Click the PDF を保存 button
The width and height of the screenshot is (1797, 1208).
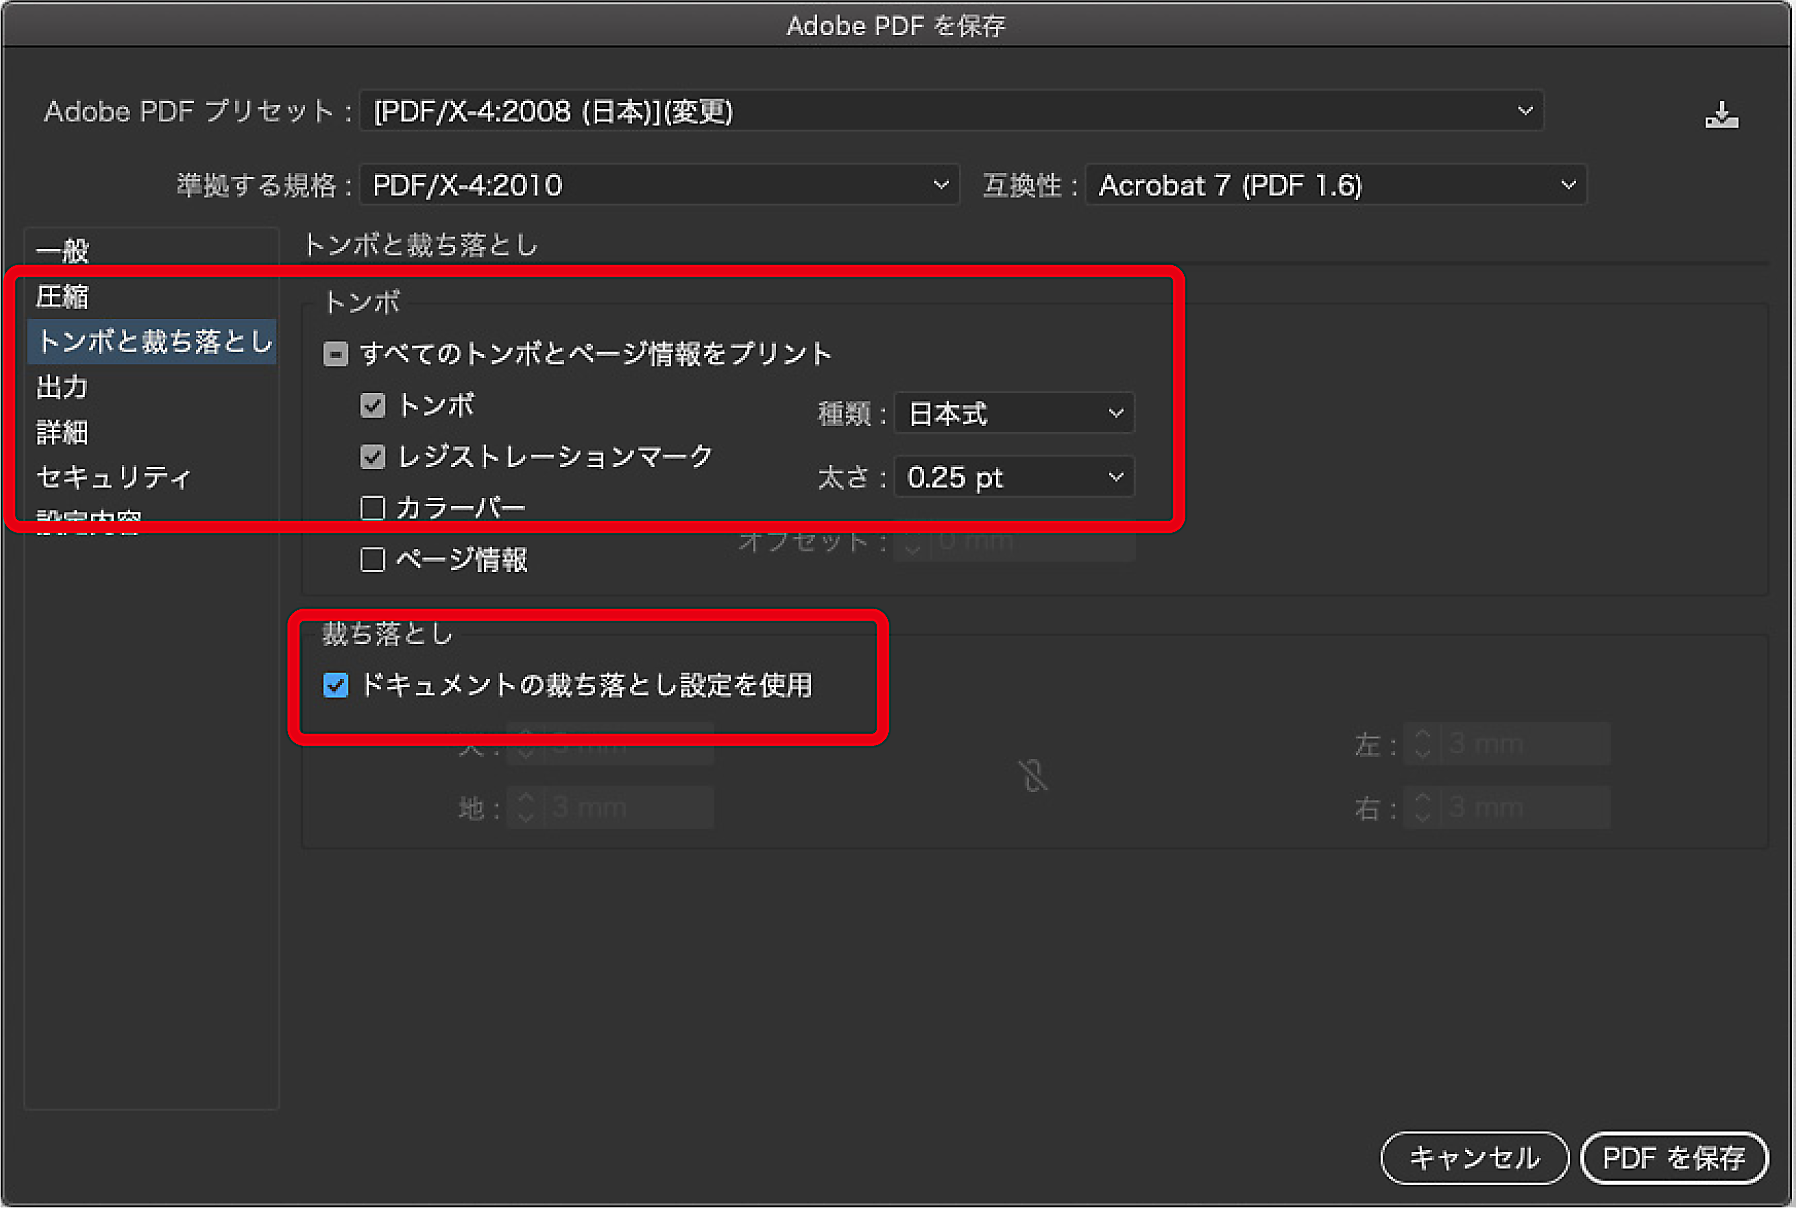(1673, 1157)
